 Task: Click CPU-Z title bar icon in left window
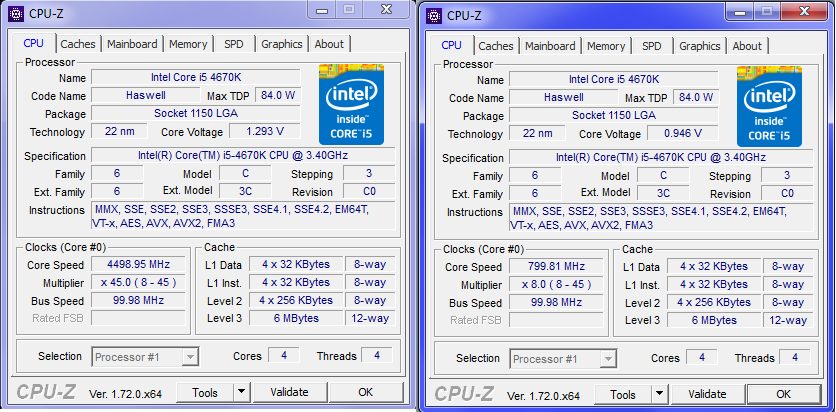15,13
